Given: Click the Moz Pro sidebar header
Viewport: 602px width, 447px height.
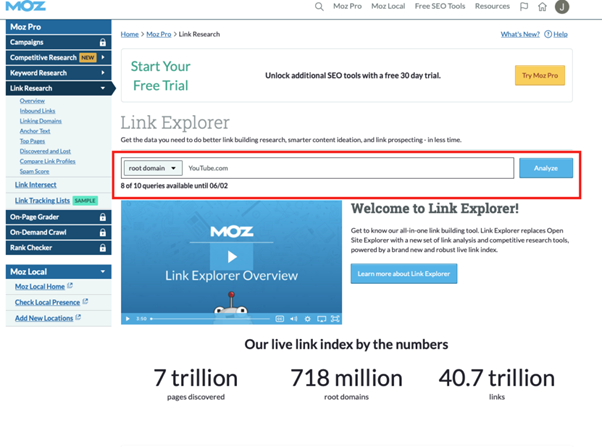Looking at the screenshot, I should (58, 27).
